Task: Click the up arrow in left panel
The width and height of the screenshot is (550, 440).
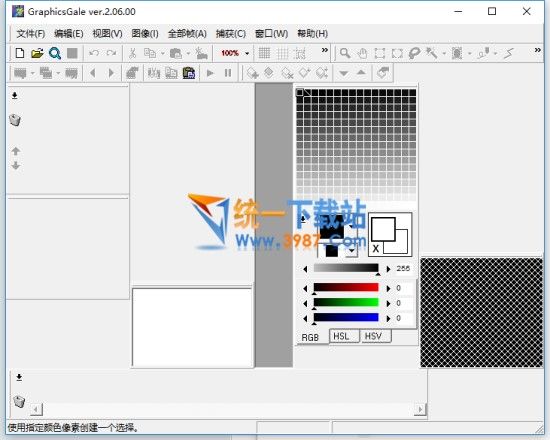Action: click(x=15, y=151)
